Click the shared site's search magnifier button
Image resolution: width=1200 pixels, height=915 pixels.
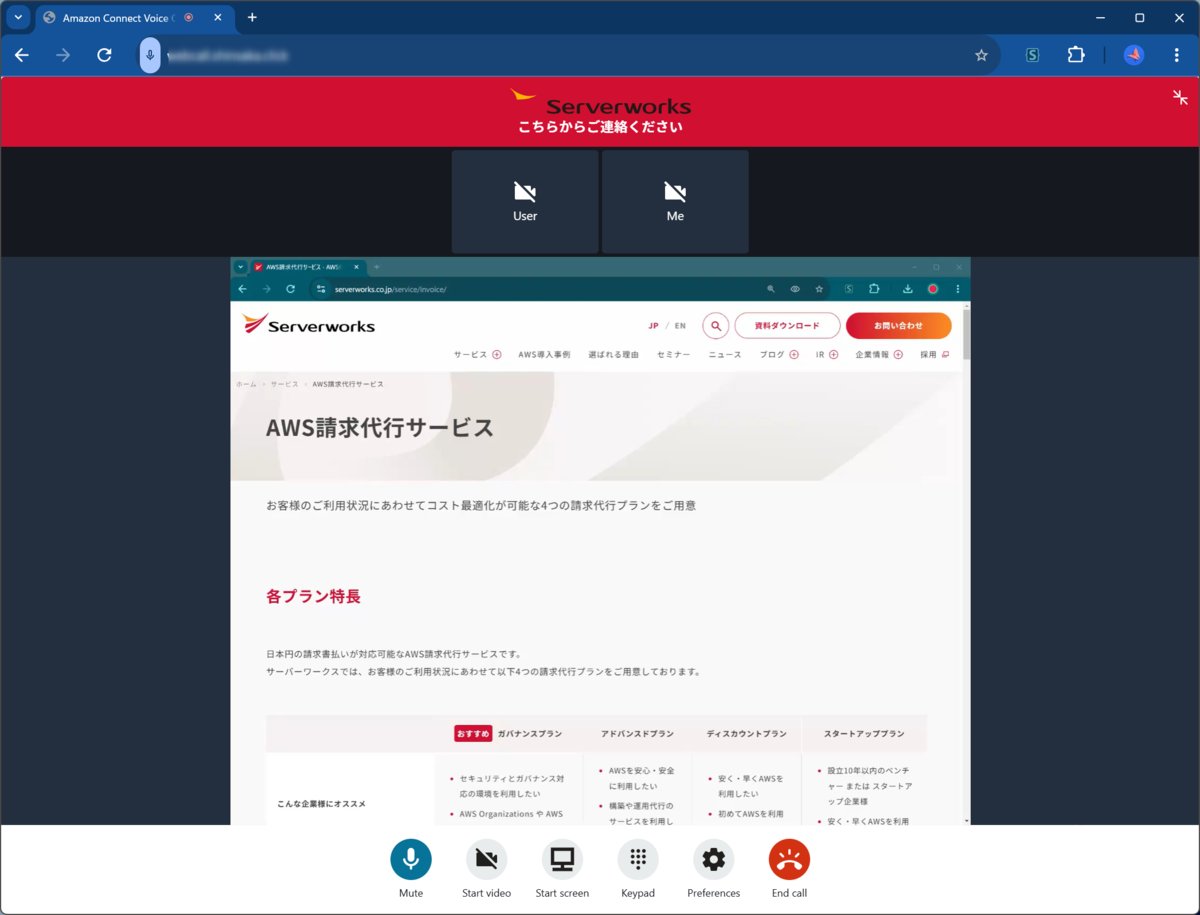coord(715,326)
